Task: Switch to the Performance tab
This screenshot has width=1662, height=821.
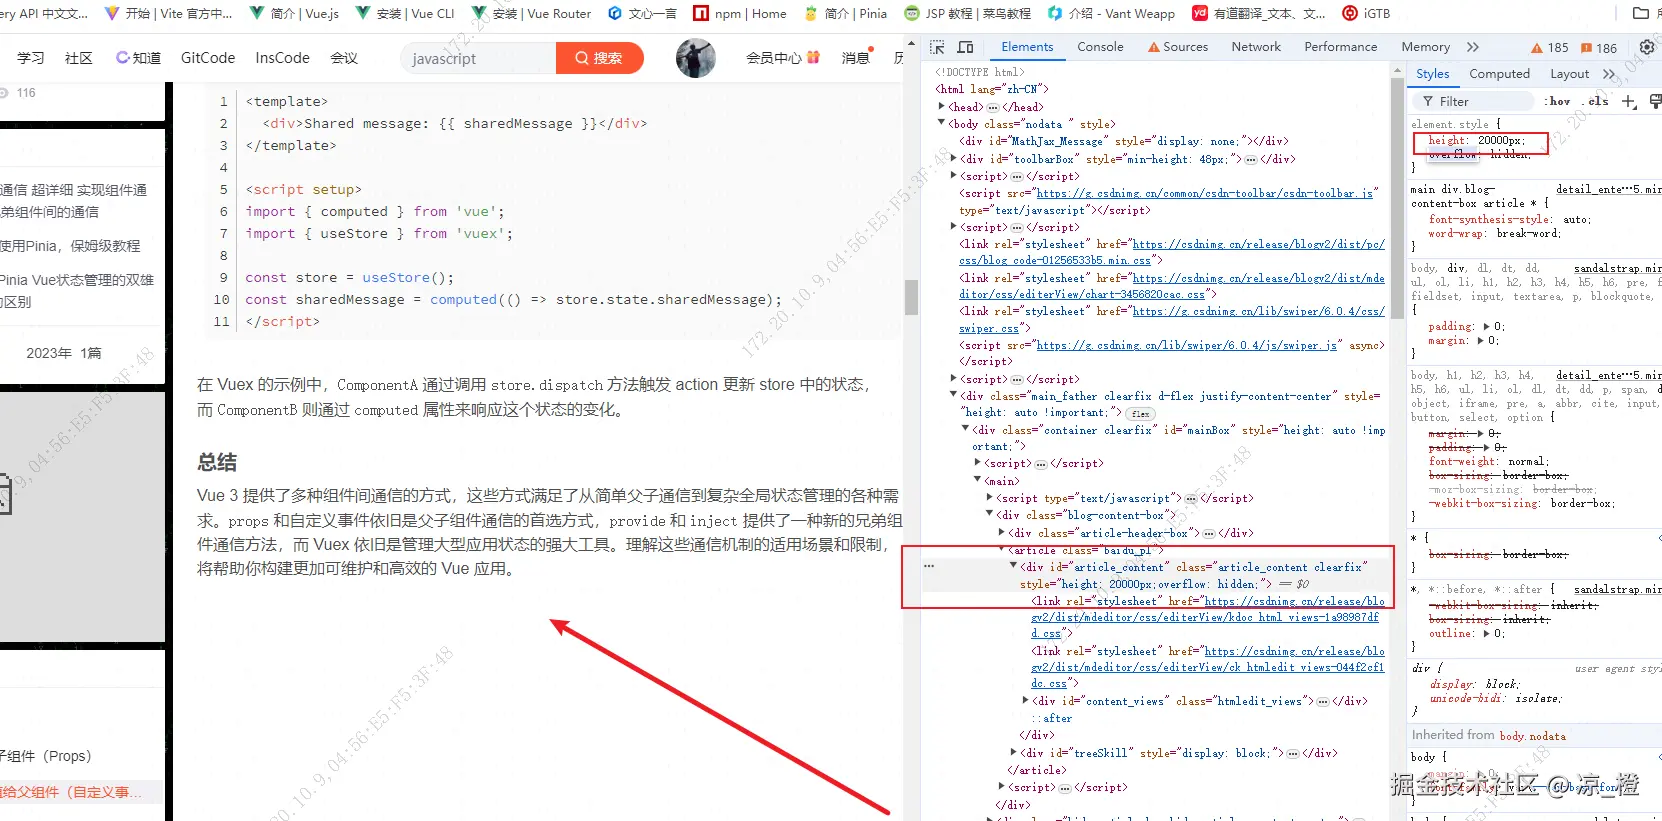Action: pos(1340,47)
